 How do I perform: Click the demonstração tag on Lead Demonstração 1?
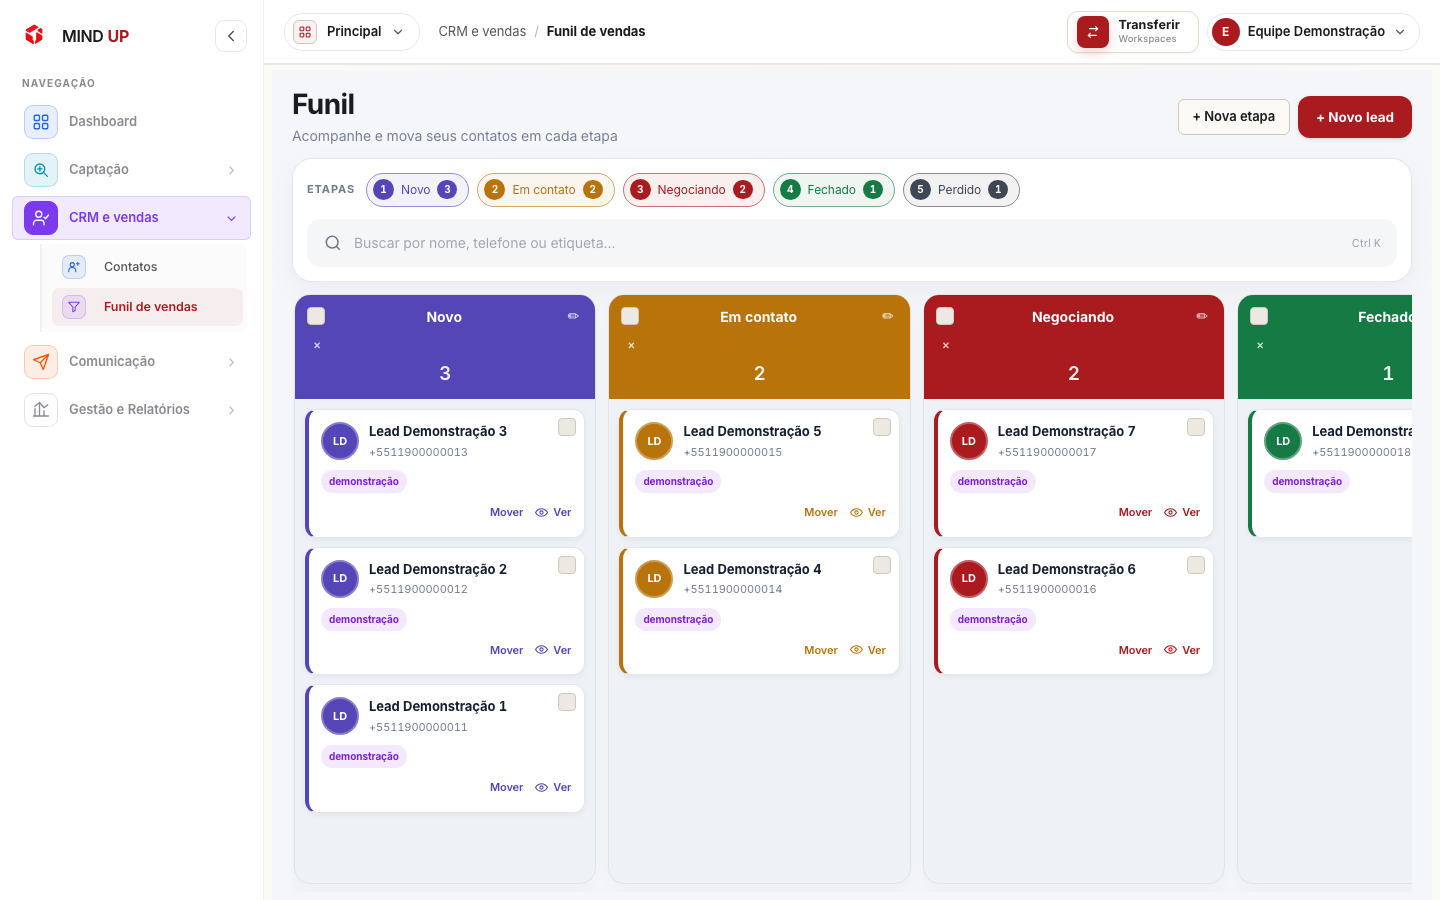click(x=364, y=757)
